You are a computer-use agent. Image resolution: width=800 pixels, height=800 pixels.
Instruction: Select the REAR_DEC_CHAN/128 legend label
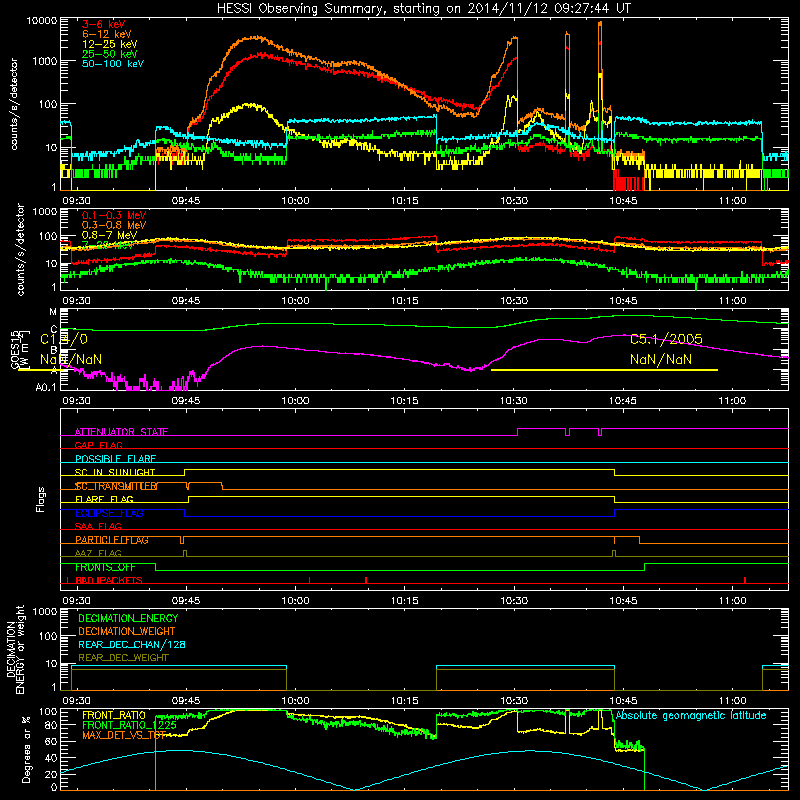coord(132,645)
